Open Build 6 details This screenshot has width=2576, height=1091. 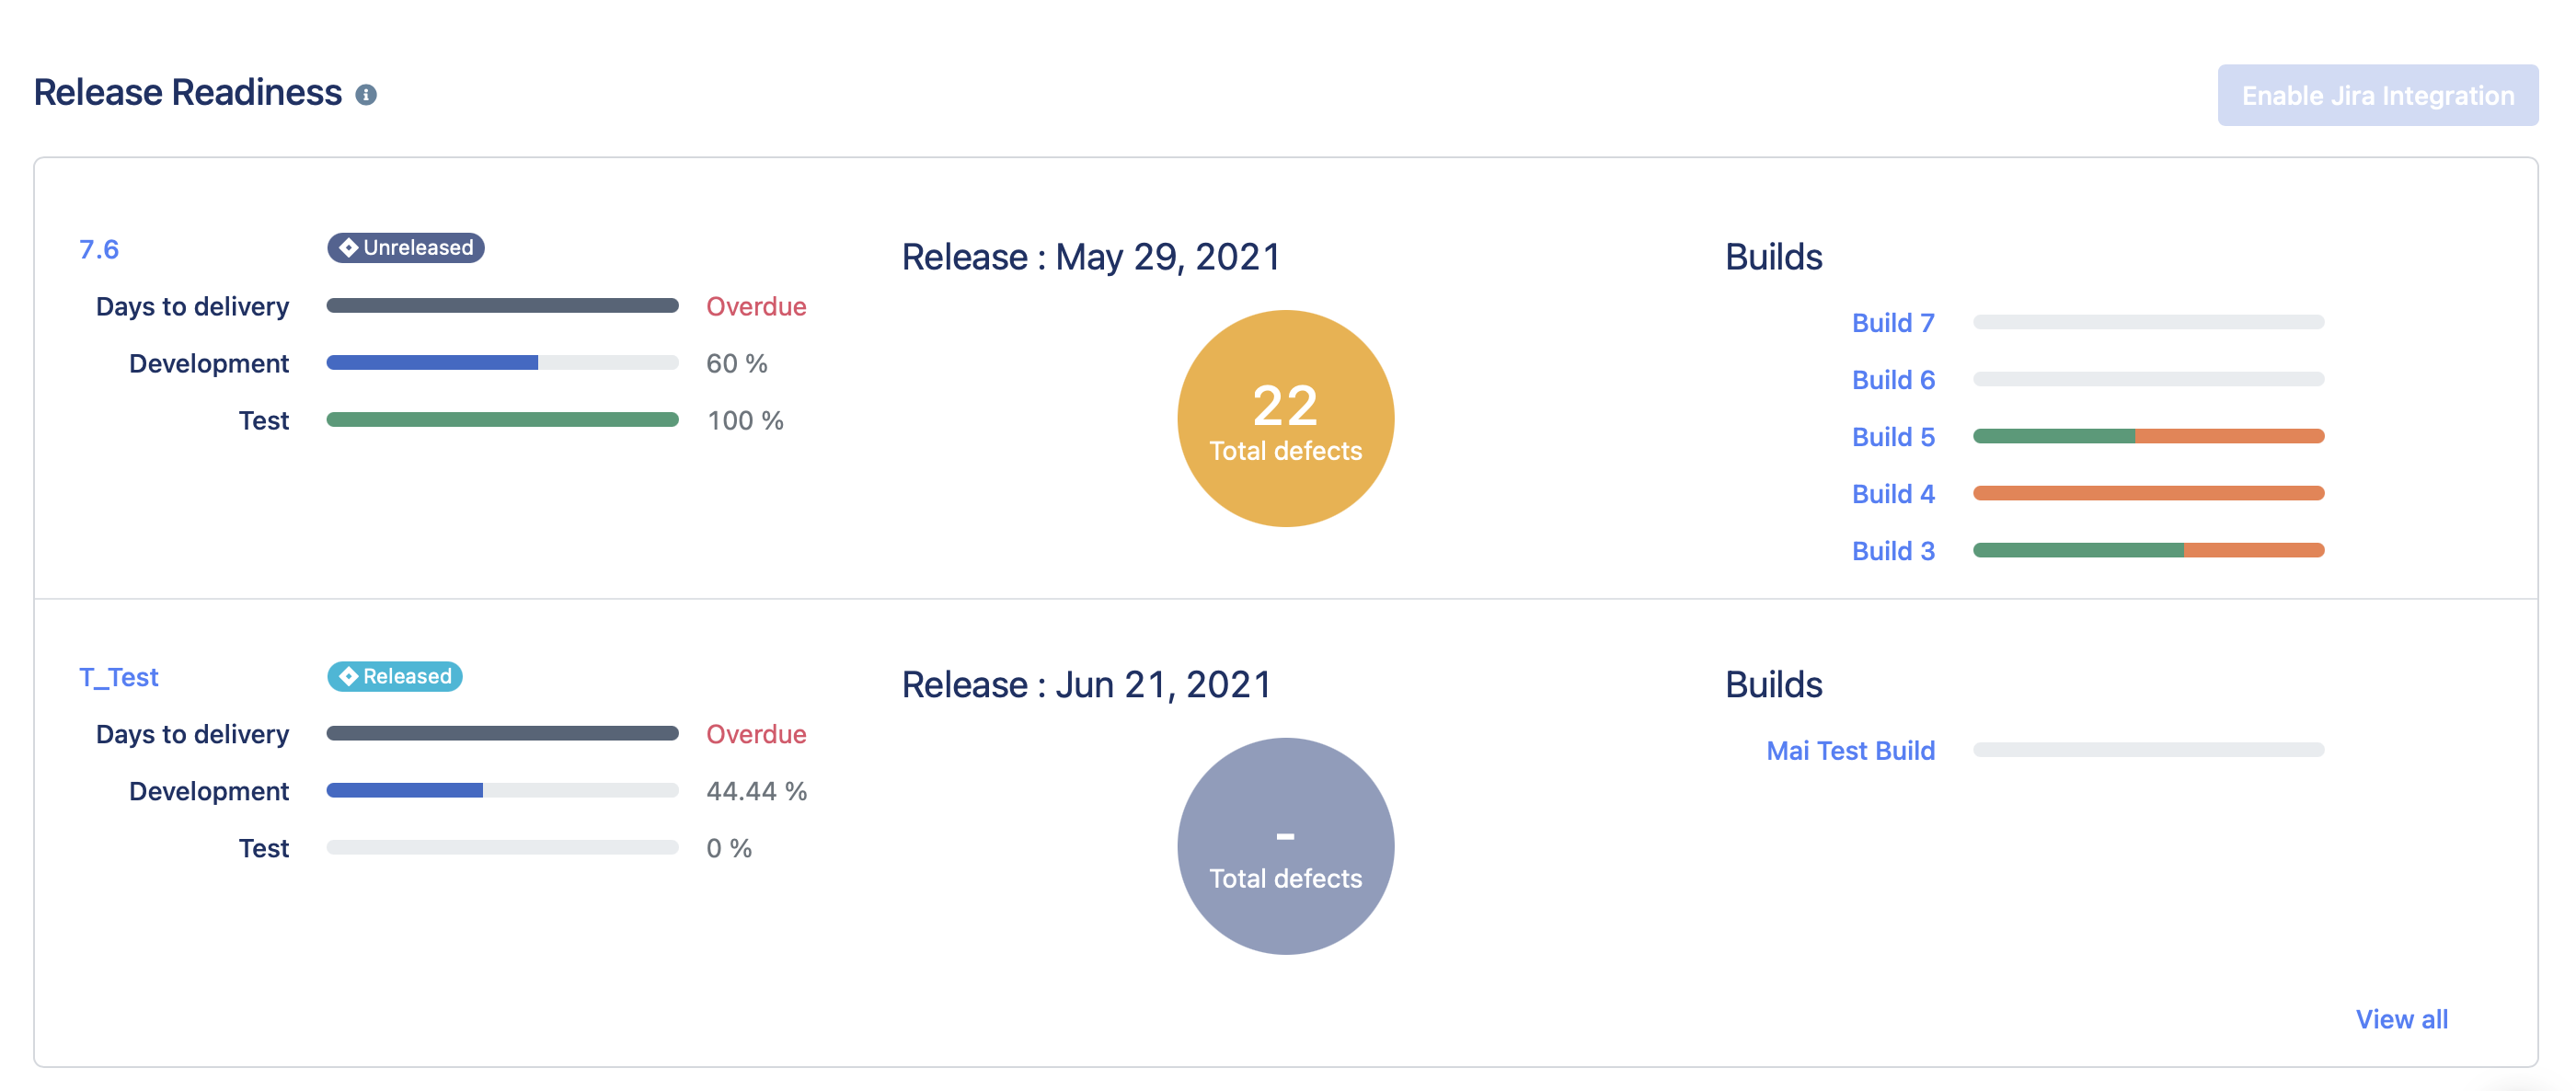[x=1892, y=379]
